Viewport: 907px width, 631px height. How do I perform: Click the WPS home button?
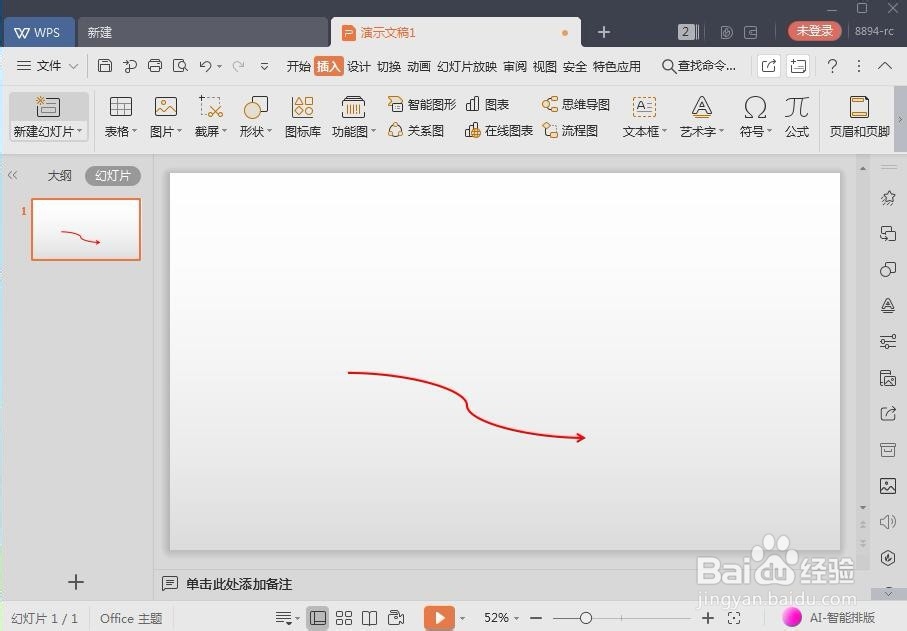click(38, 32)
